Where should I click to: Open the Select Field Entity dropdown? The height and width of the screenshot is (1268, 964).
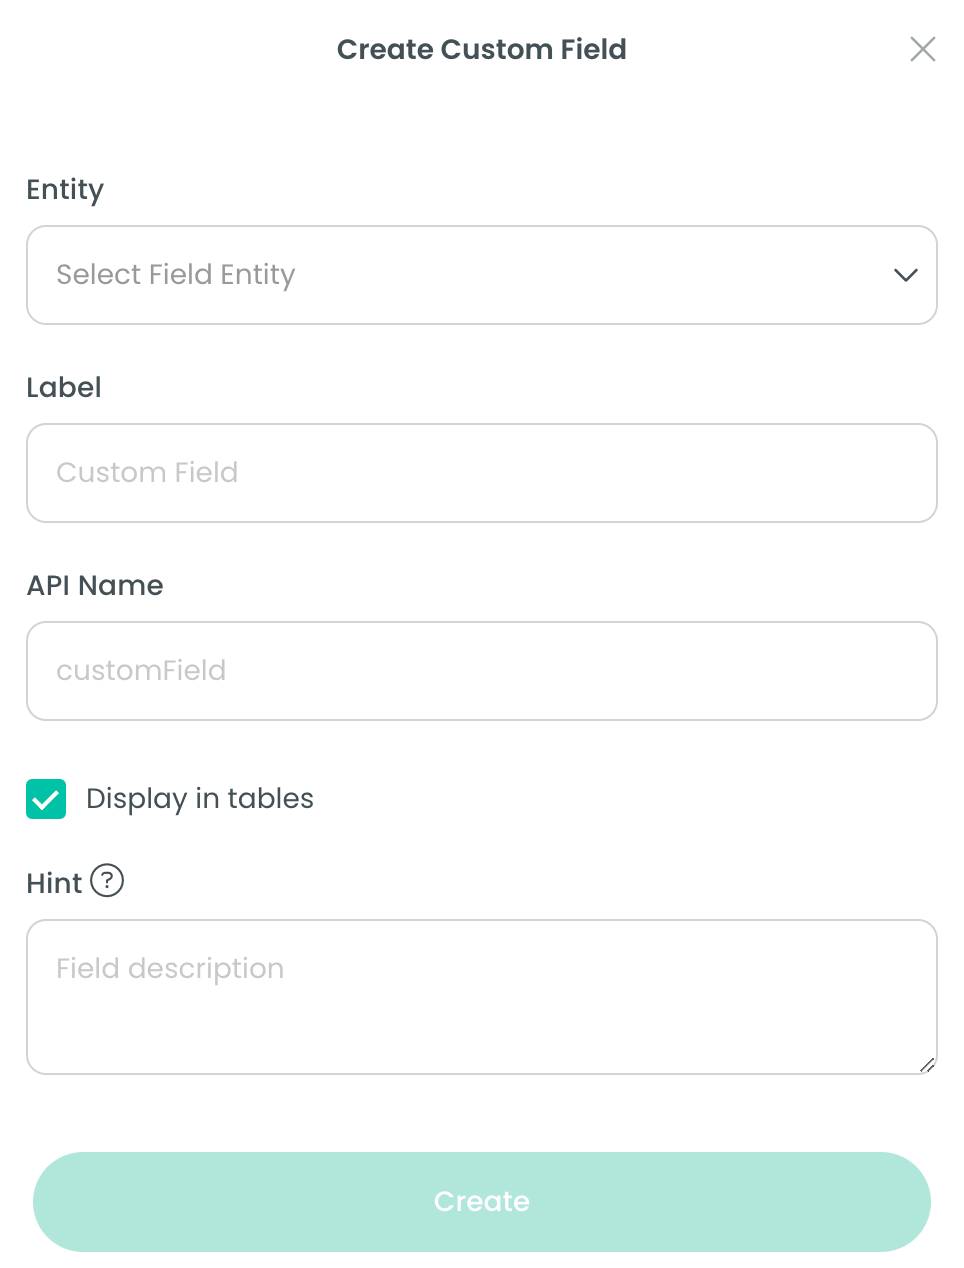click(482, 275)
